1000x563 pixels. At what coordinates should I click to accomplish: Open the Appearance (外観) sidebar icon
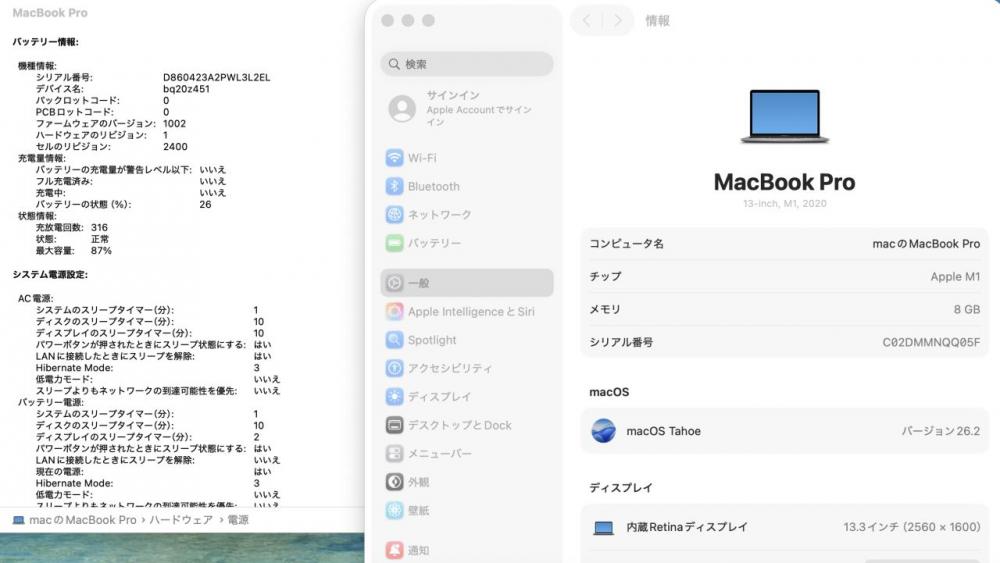tap(394, 482)
